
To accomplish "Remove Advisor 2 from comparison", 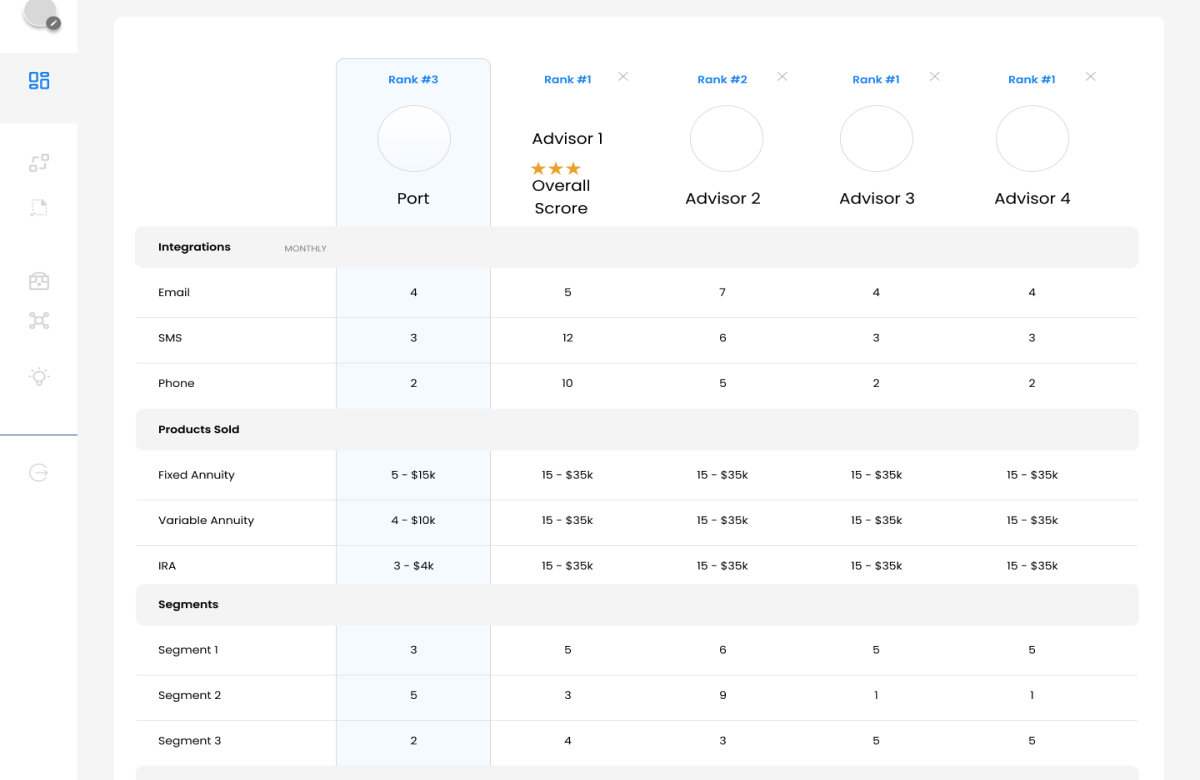I will (x=782, y=77).
